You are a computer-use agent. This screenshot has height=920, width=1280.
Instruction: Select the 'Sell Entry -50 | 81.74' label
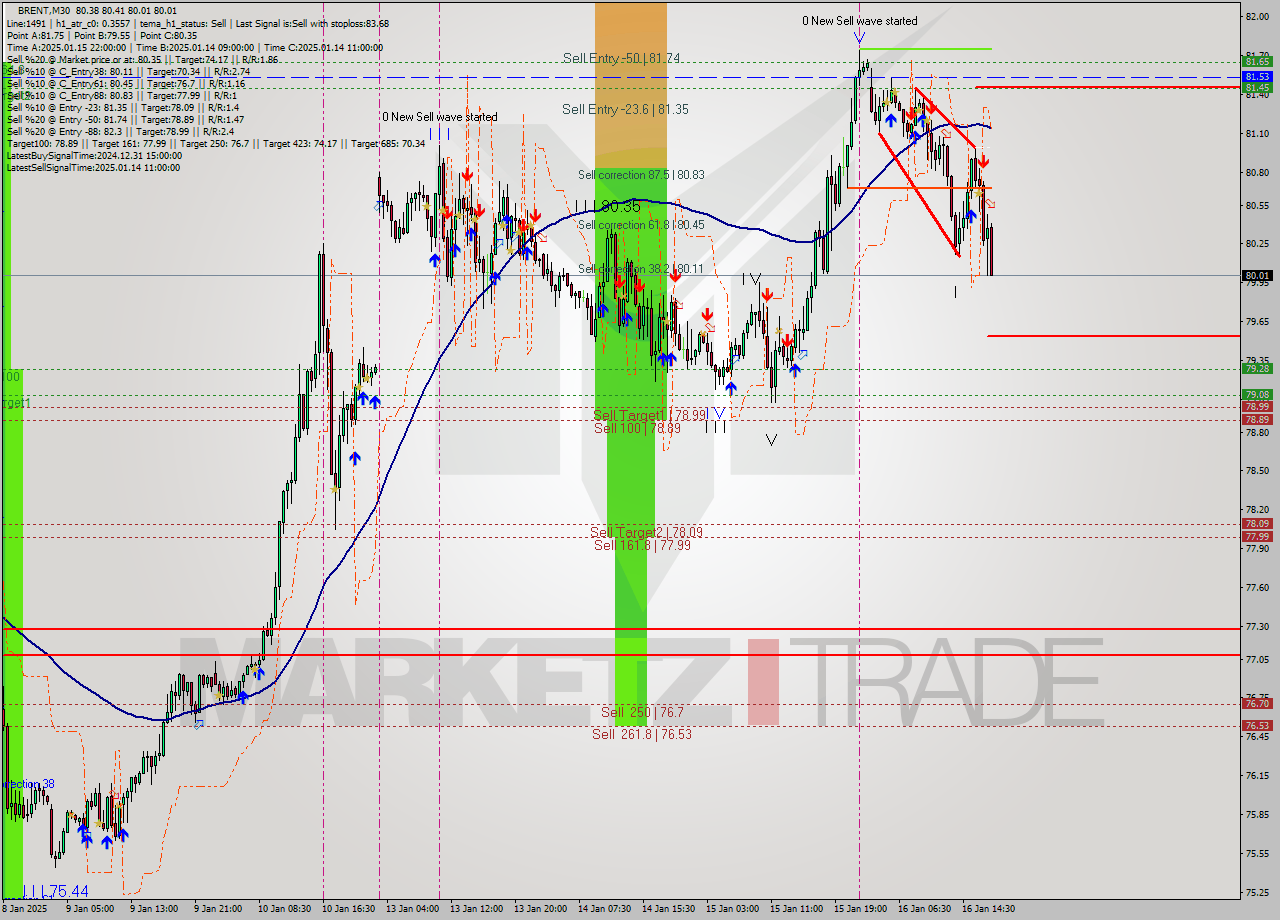[621, 59]
